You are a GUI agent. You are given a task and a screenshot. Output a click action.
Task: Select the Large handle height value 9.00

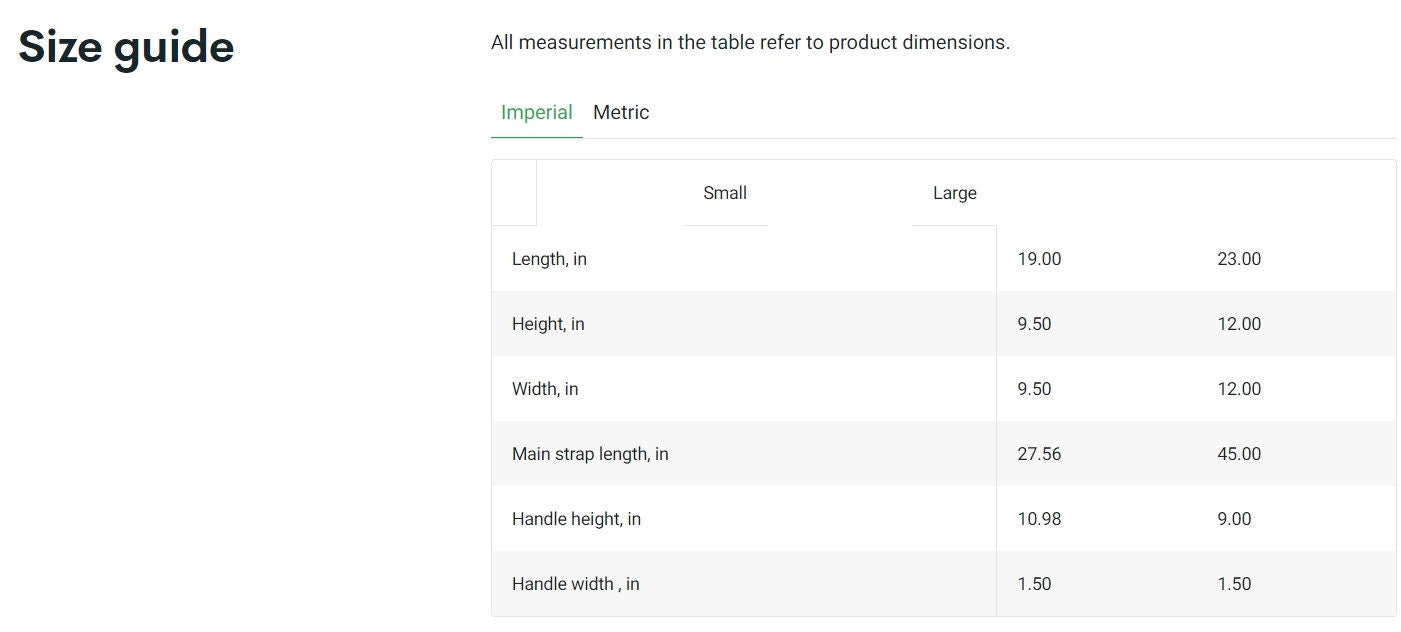(x=1234, y=519)
